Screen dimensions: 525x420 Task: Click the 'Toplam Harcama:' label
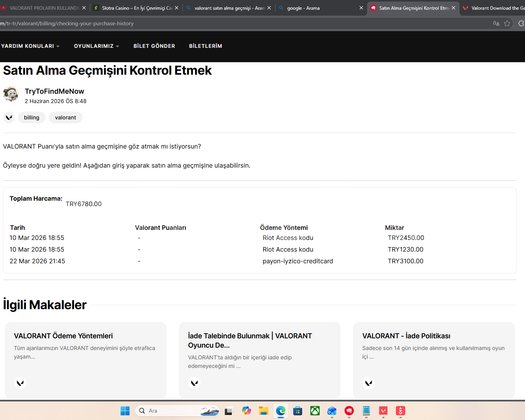[x=36, y=198]
